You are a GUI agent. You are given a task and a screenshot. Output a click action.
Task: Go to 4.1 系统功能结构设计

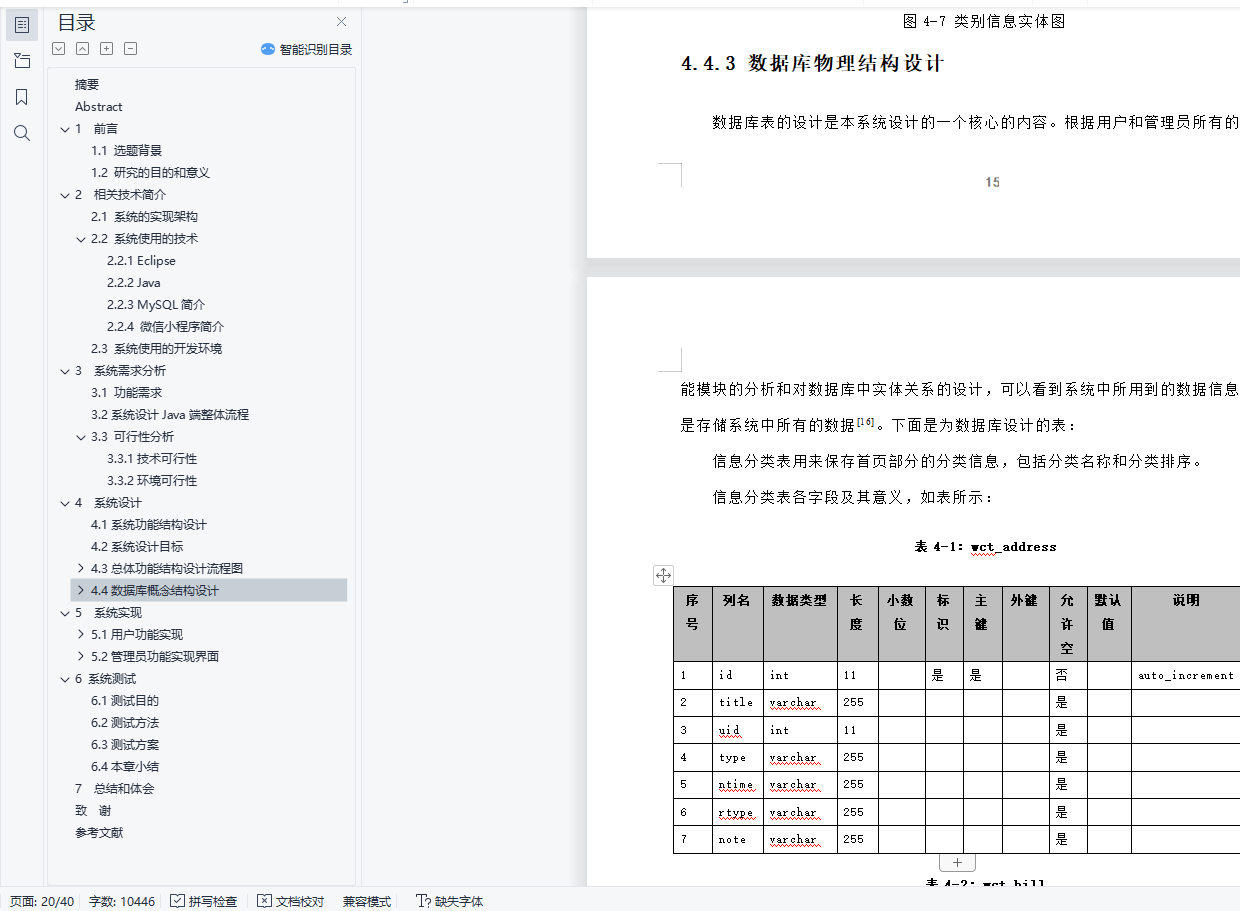(x=148, y=525)
